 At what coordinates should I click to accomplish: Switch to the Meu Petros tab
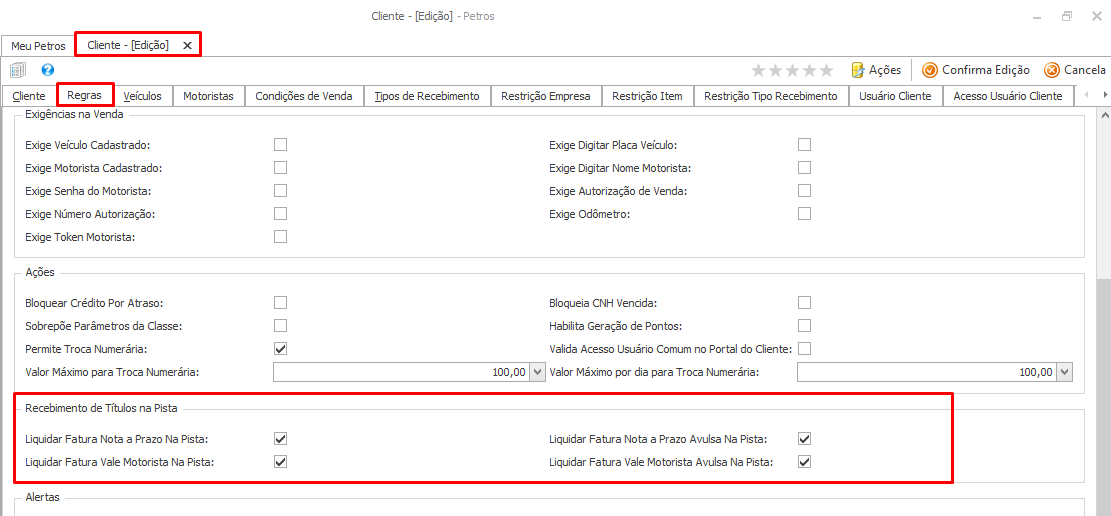38,45
